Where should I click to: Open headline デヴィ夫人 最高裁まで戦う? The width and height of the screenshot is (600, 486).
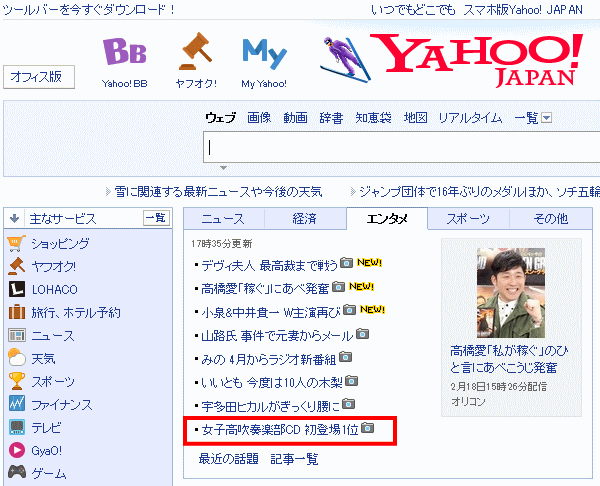click(x=269, y=265)
